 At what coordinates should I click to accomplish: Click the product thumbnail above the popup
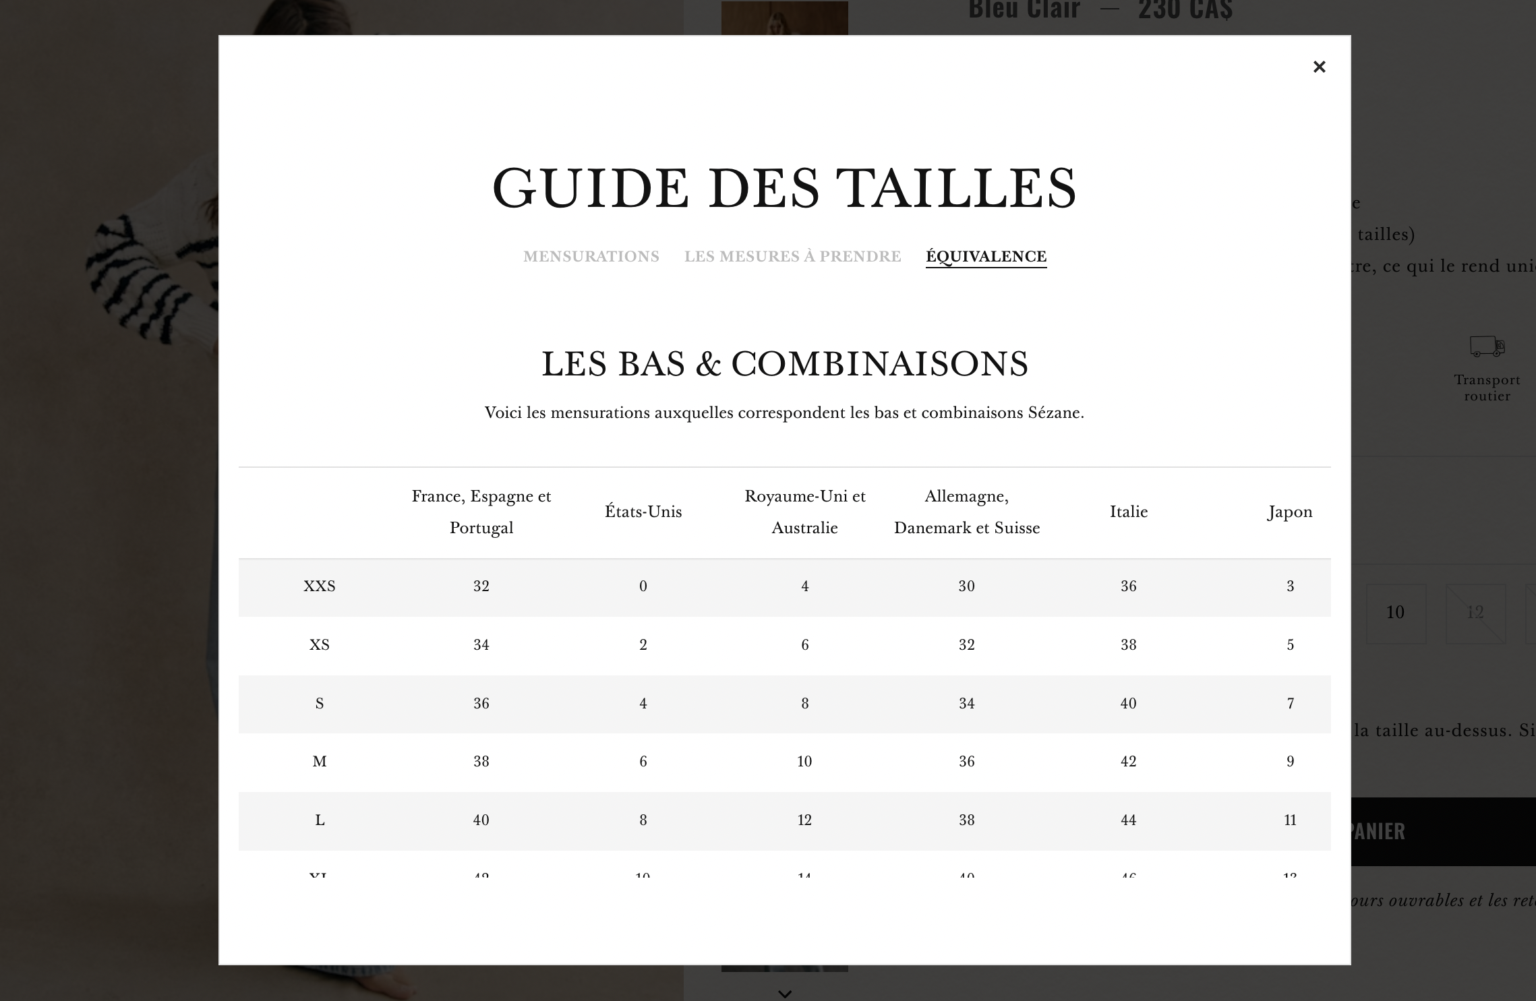pyautogui.click(x=785, y=18)
